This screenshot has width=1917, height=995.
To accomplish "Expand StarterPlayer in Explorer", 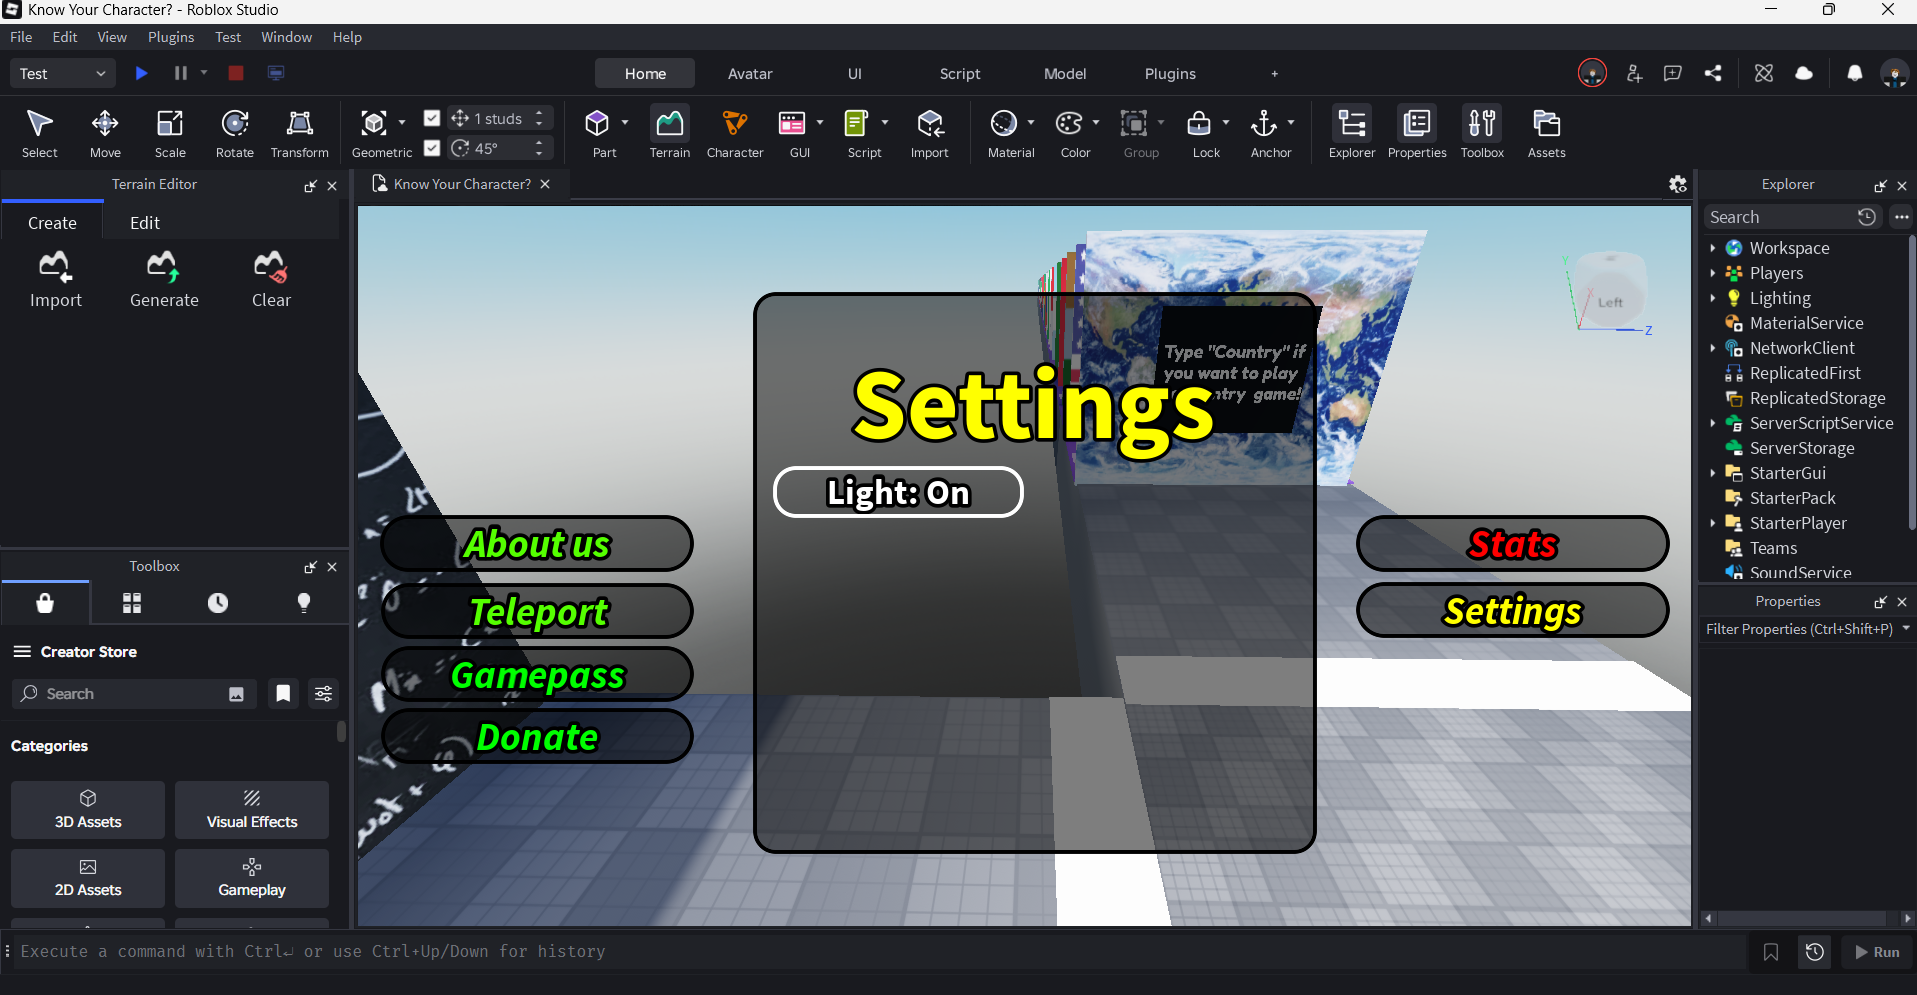I will point(1713,523).
